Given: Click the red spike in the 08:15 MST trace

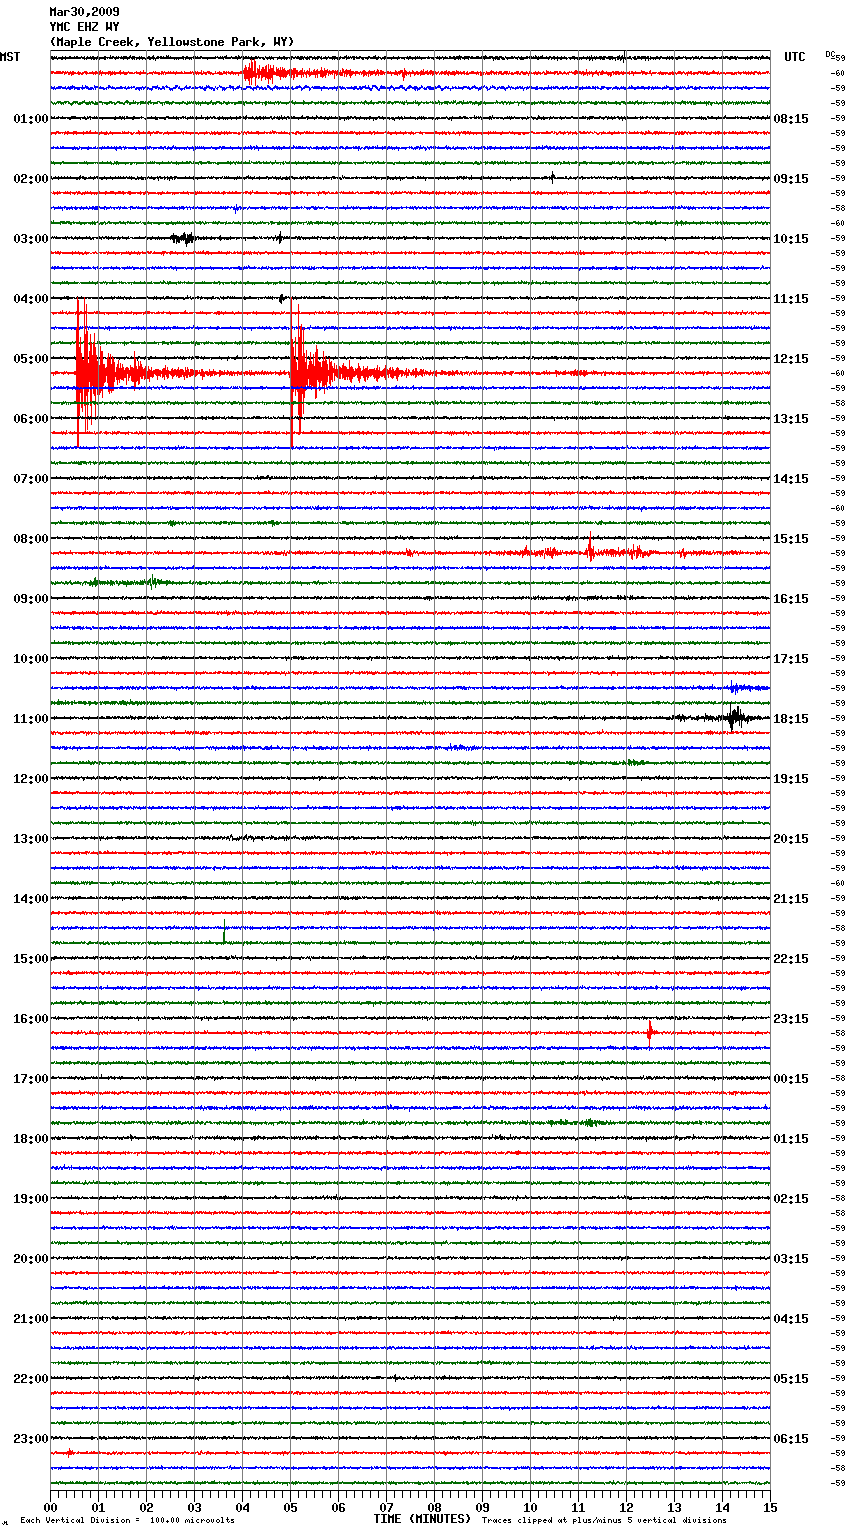Looking at the screenshot, I should point(589,549).
